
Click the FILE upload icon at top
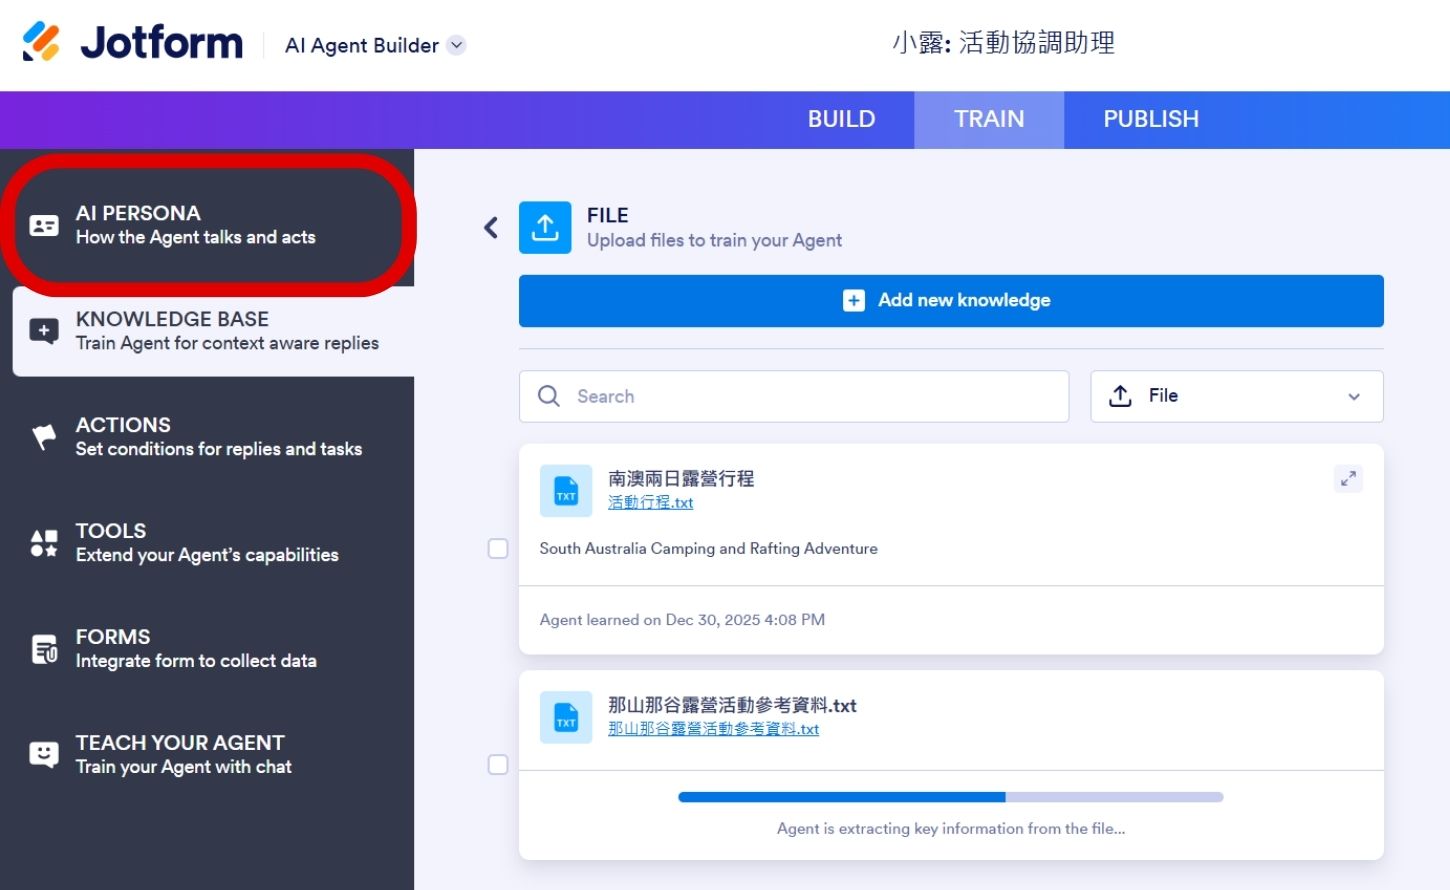click(x=545, y=227)
